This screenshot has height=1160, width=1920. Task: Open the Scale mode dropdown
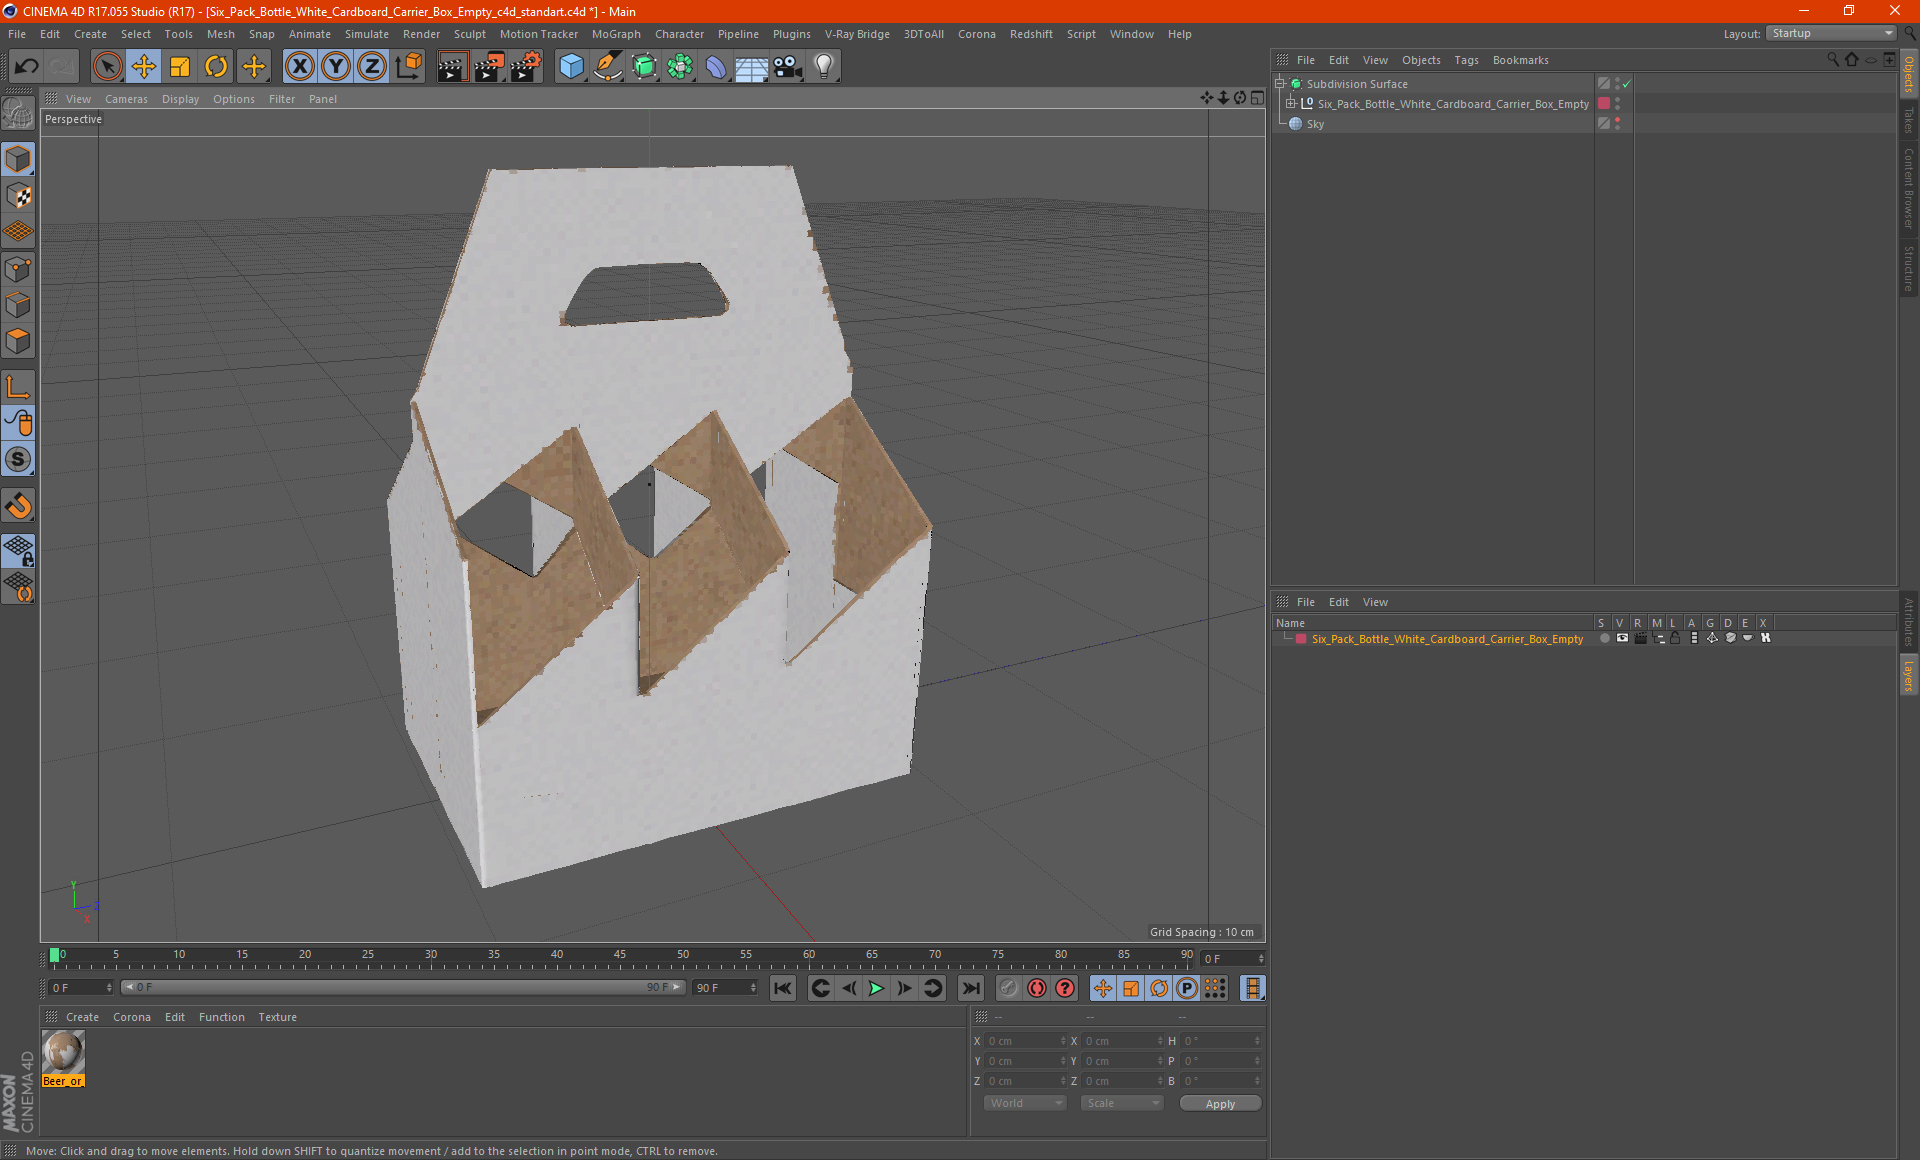pyautogui.click(x=1122, y=1103)
